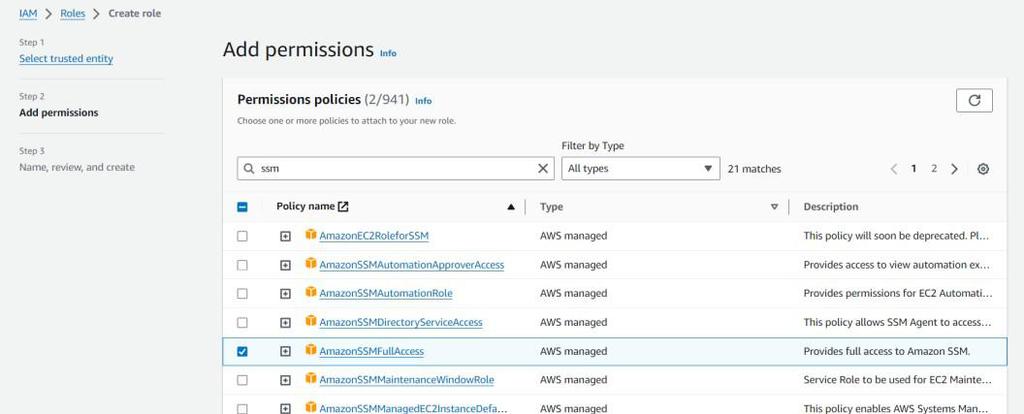Go to next page arrow
Image resolution: width=1024 pixels, height=414 pixels.
(x=954, y=169)
